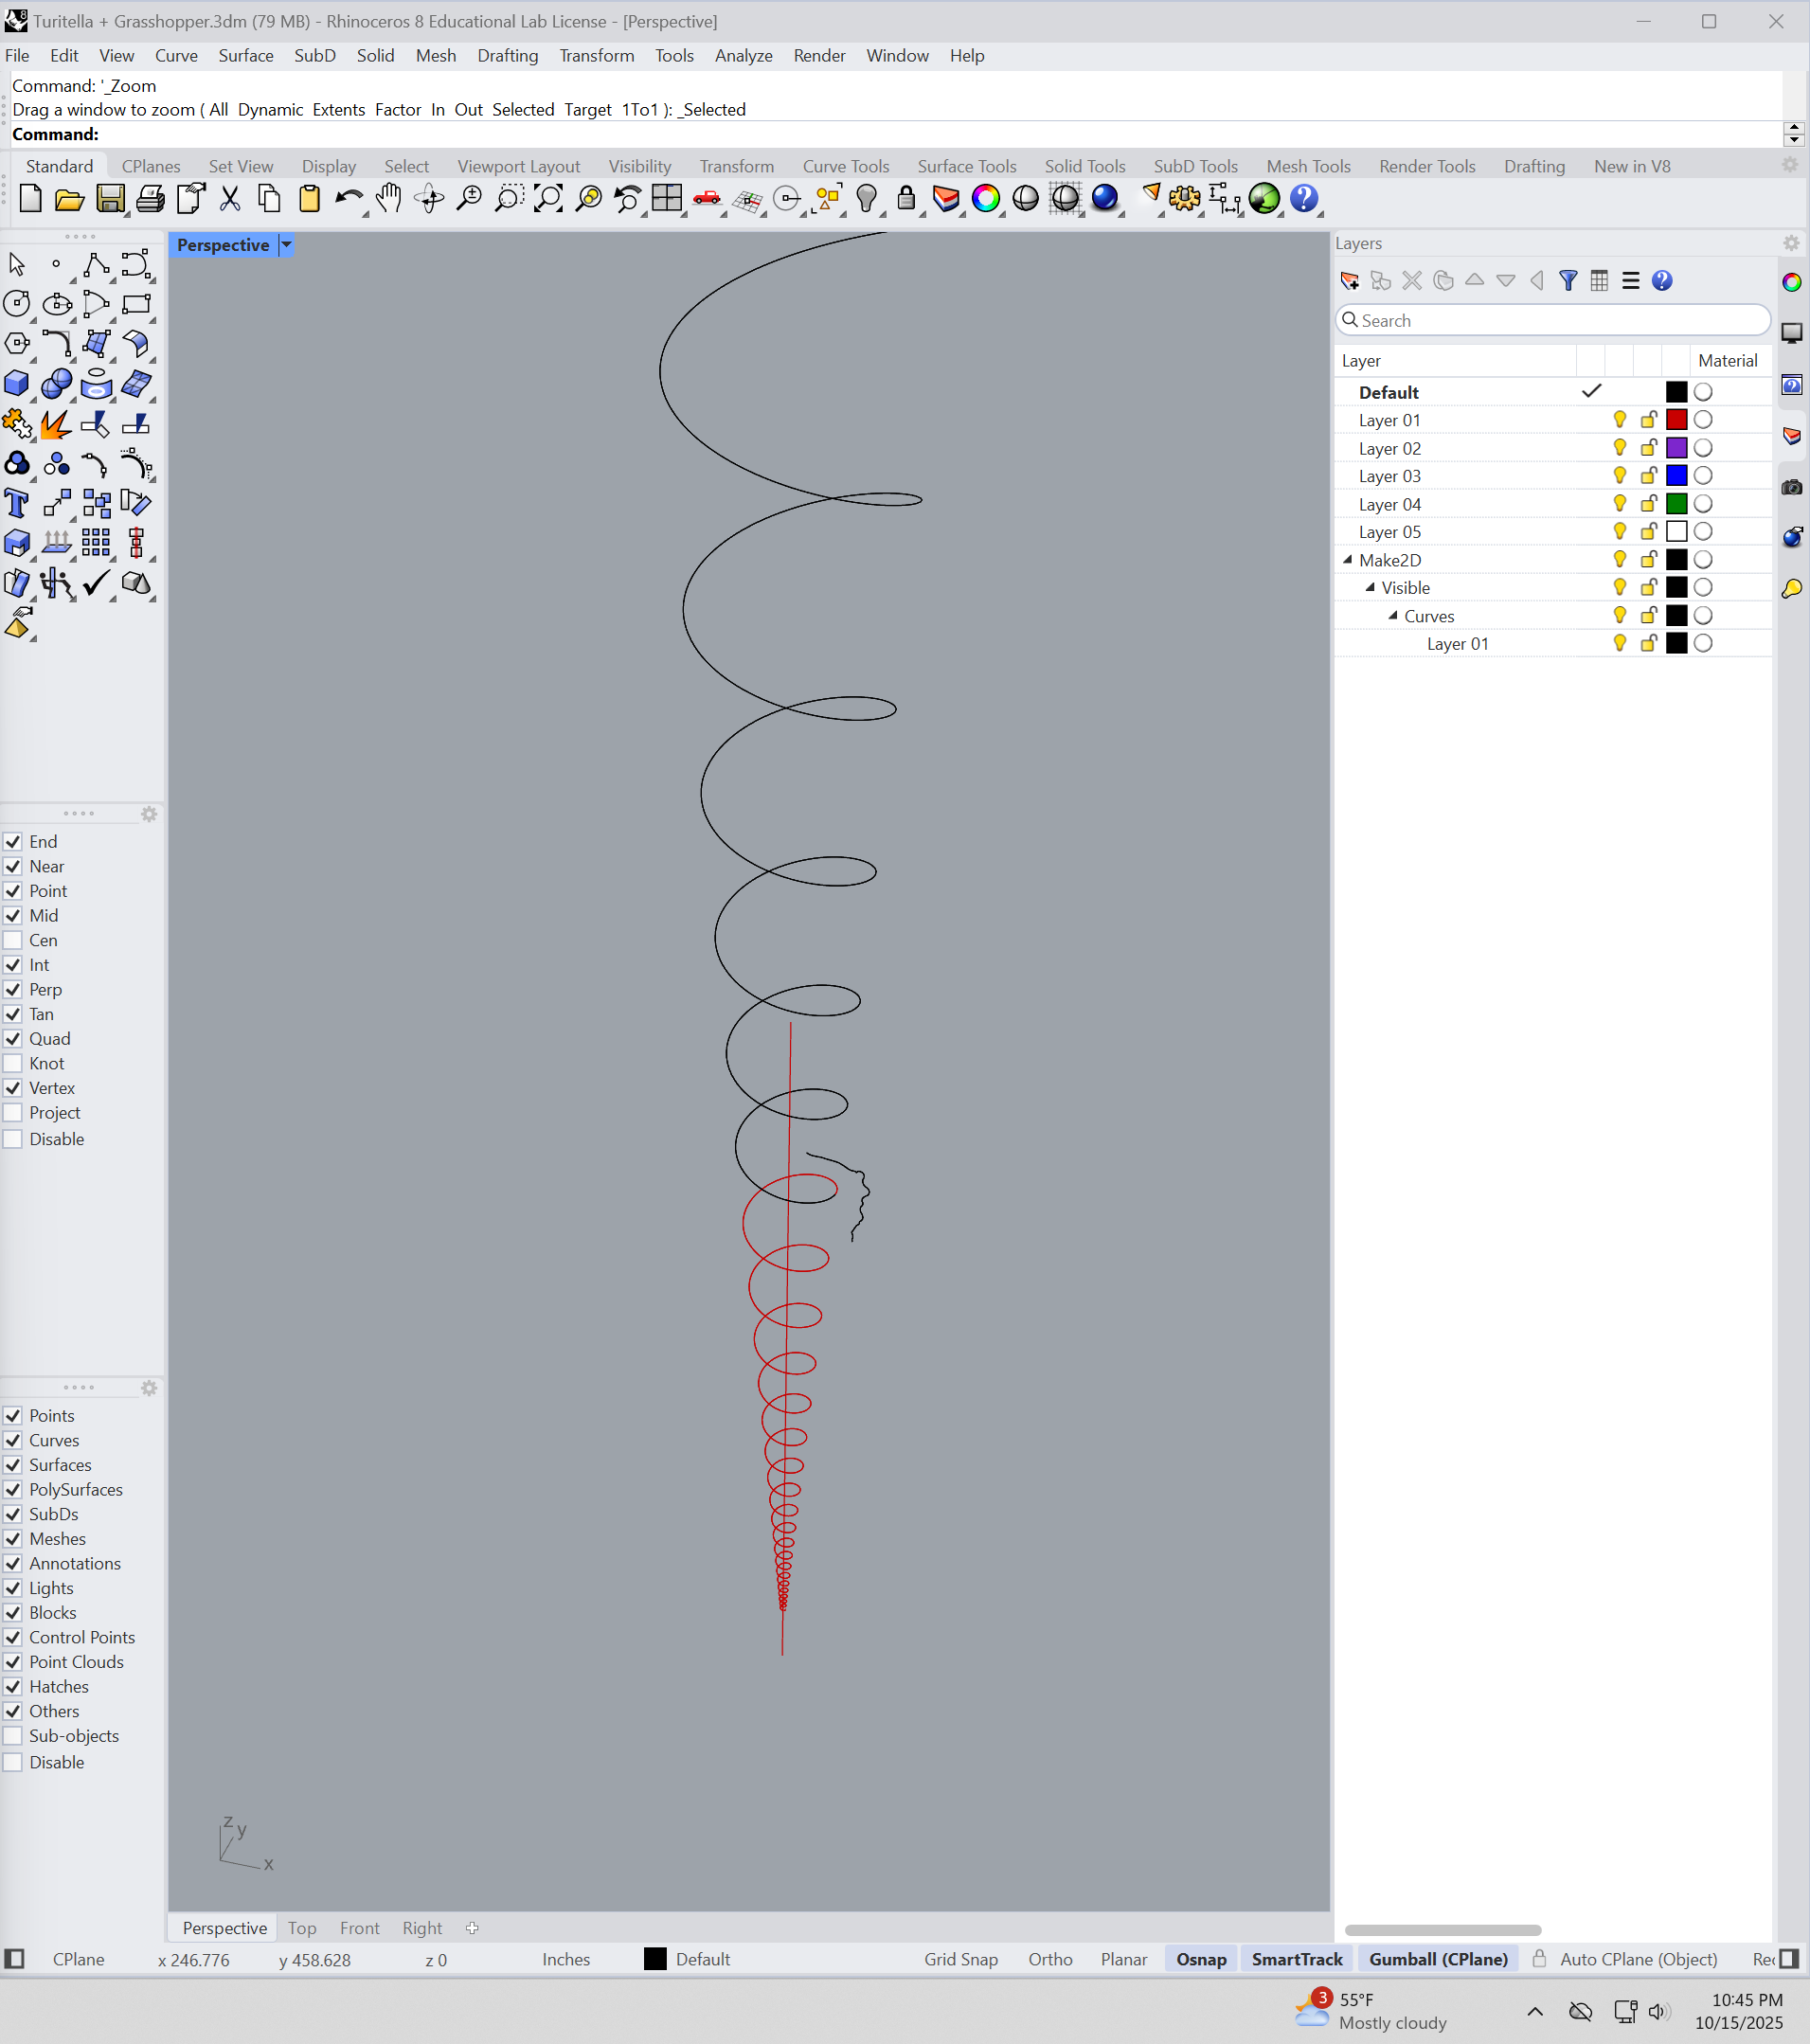Enable the Cen object snap checkbox
Viewport: 1810px width, 2044px height.
13,940
